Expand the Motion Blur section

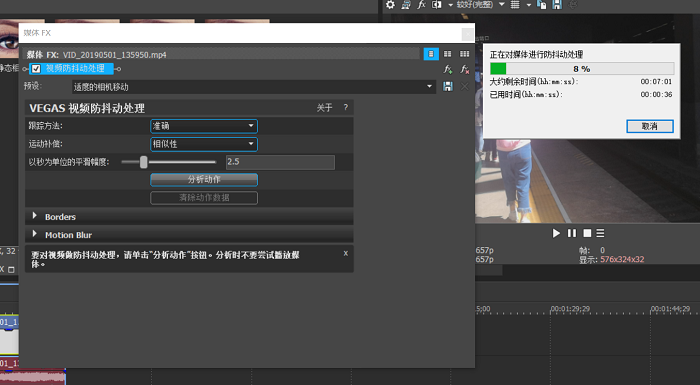[34, 234]
